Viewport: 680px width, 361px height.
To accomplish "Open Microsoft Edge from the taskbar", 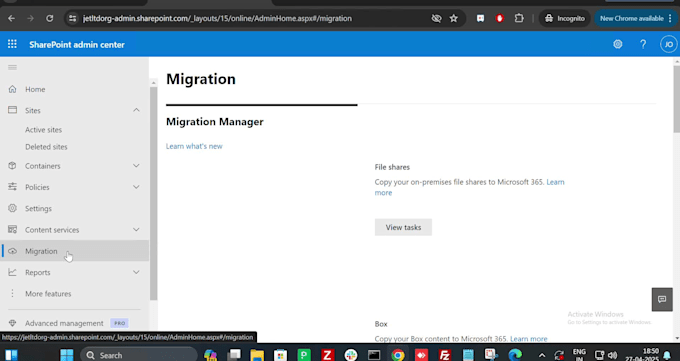I will coord(515,354).
